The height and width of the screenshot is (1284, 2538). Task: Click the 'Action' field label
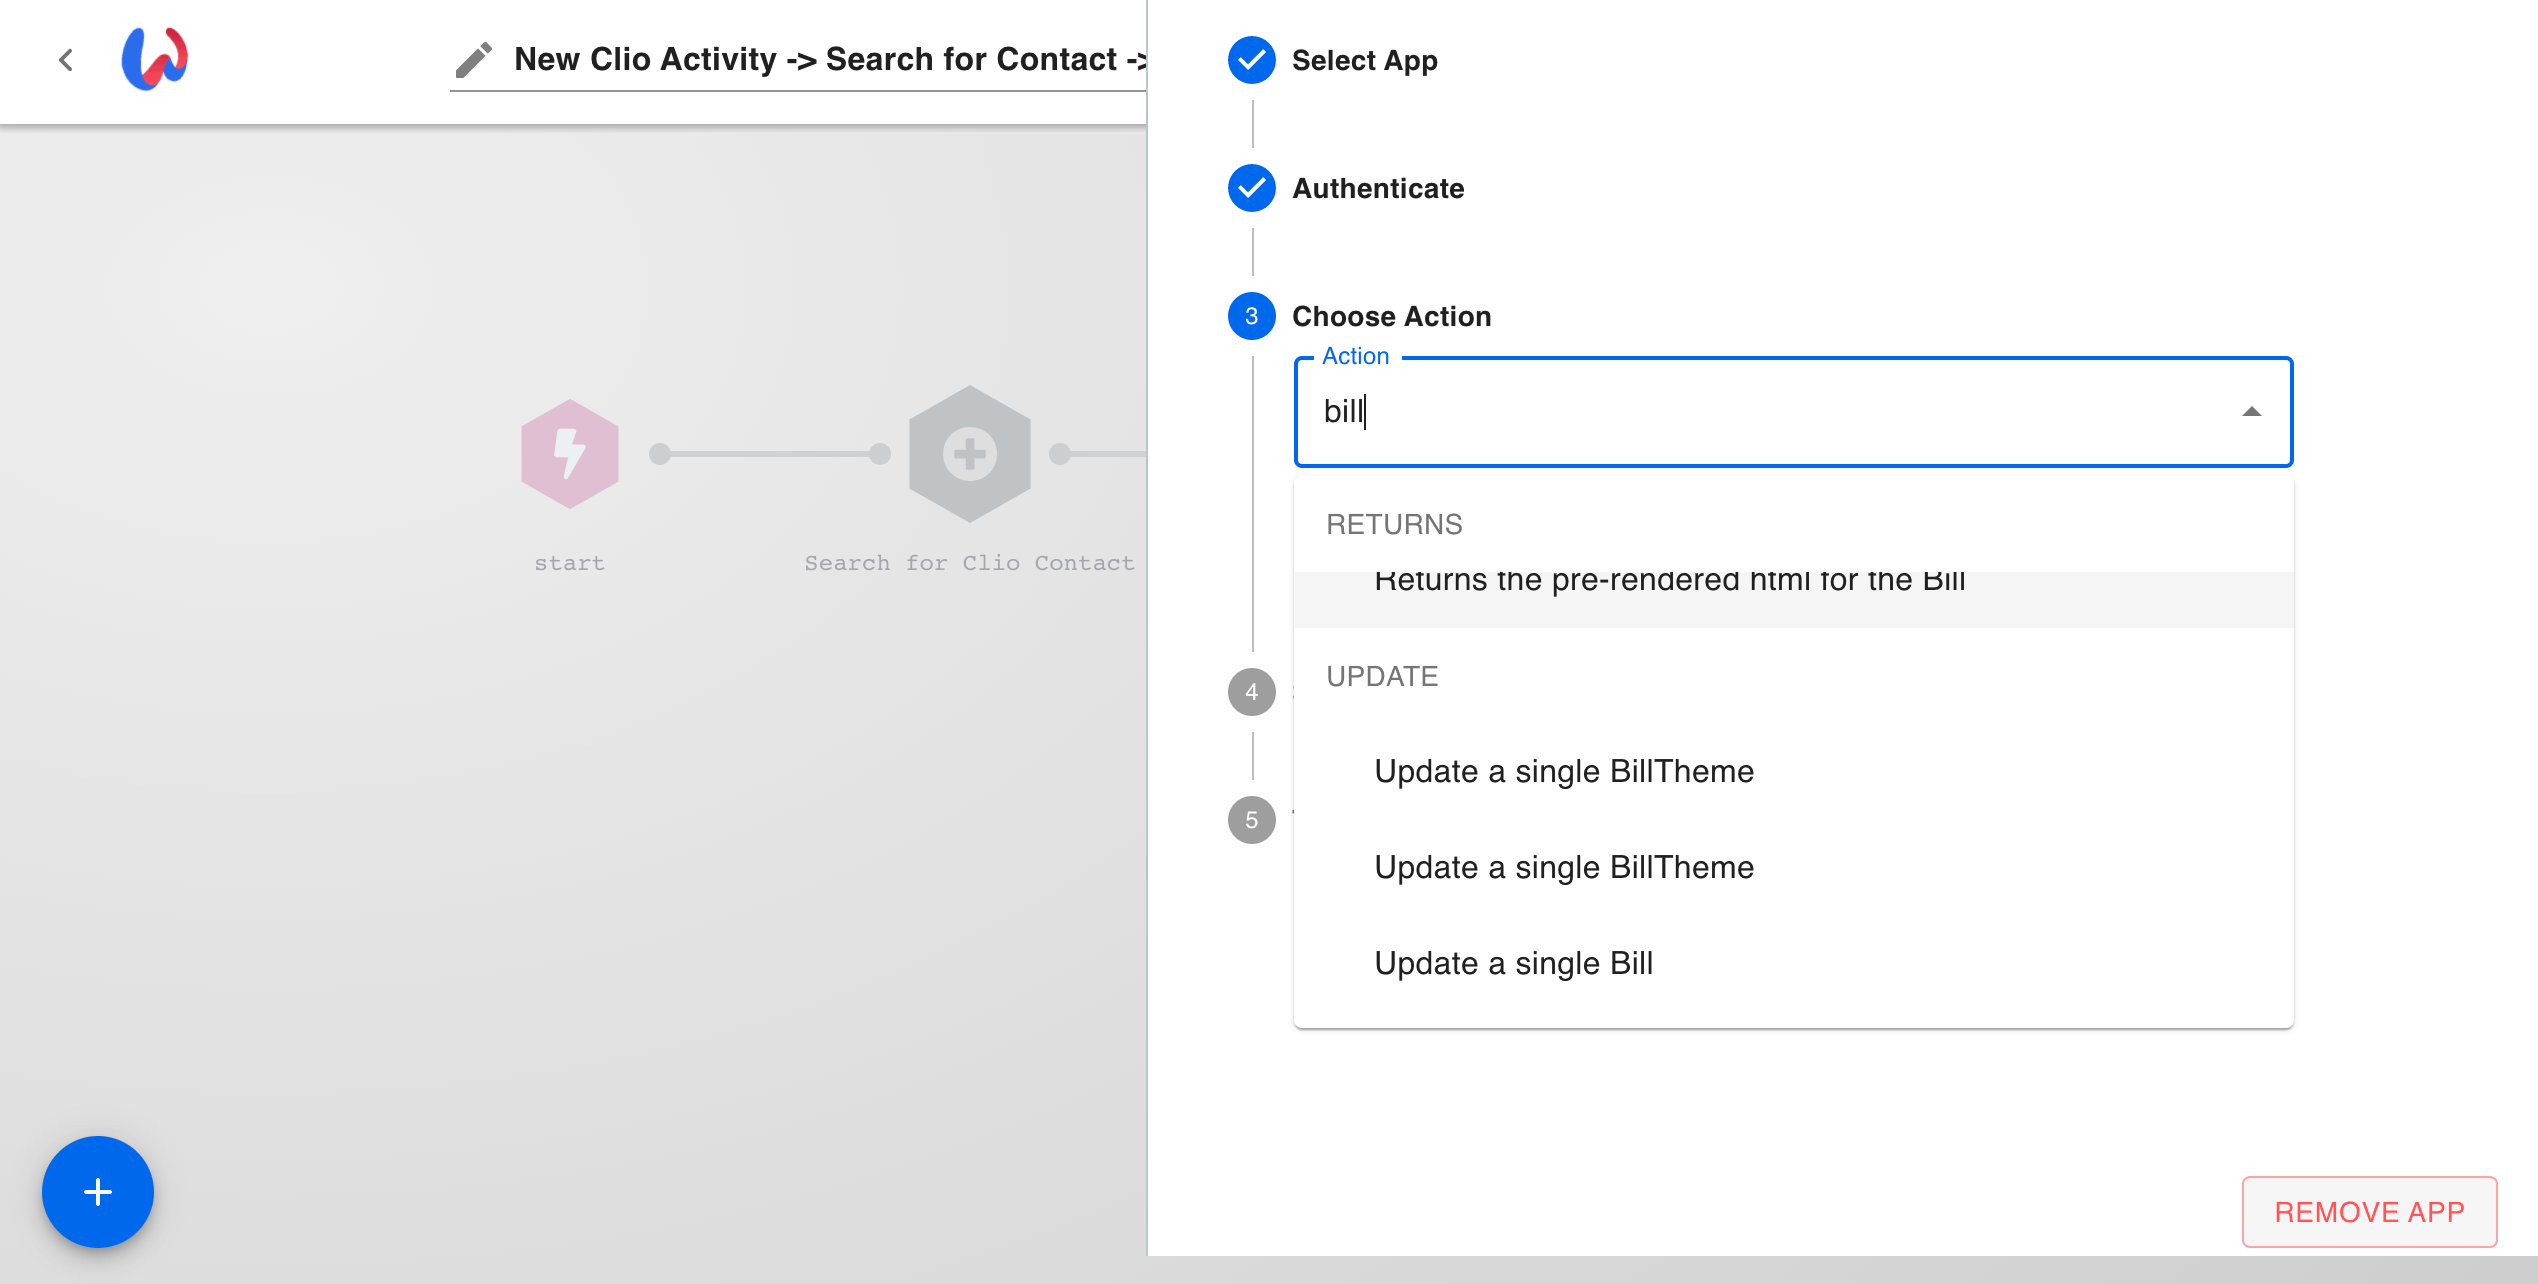(1355, 356)
